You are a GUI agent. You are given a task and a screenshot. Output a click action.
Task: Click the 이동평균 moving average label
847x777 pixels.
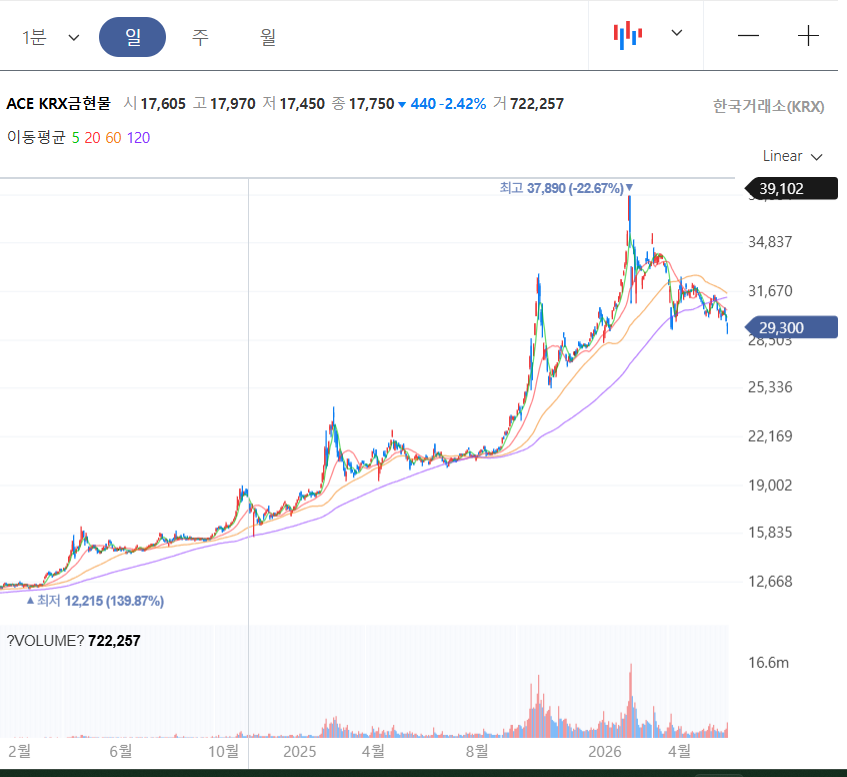point(36,137)
